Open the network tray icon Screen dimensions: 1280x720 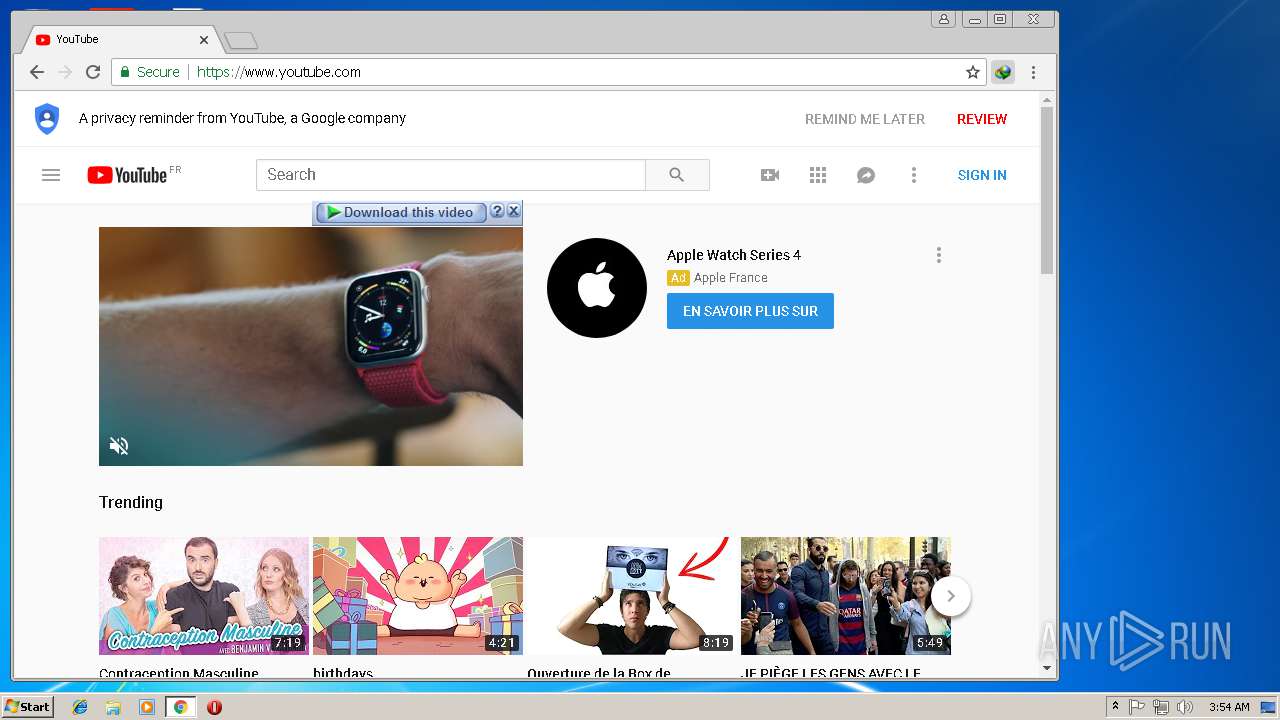(x=1161, y=707)
